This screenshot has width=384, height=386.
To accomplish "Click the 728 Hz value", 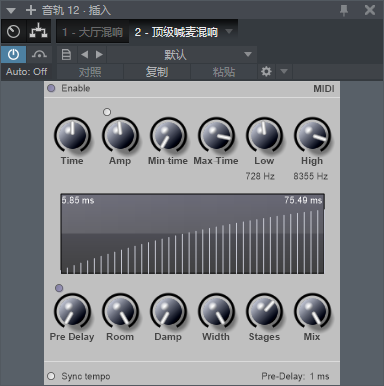I will click(260, 176).
